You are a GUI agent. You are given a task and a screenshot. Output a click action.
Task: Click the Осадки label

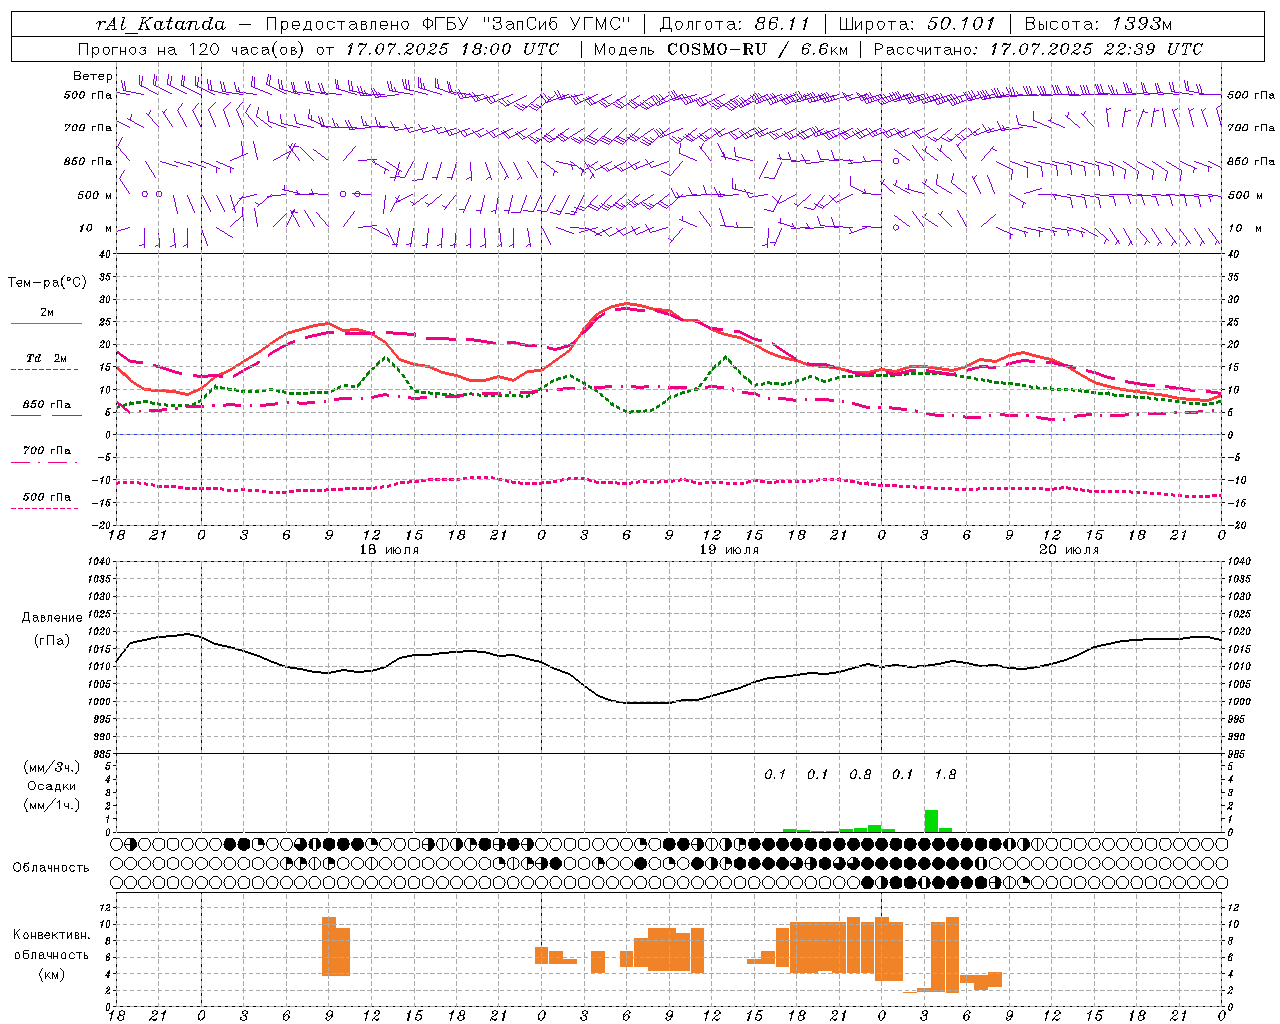[x=51, y=786]
